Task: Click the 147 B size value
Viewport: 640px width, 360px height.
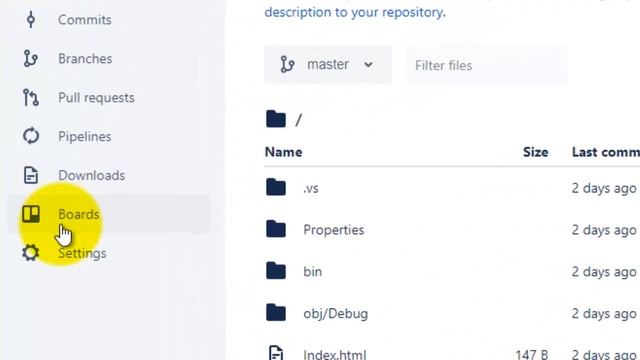Action: pos(531,354)
